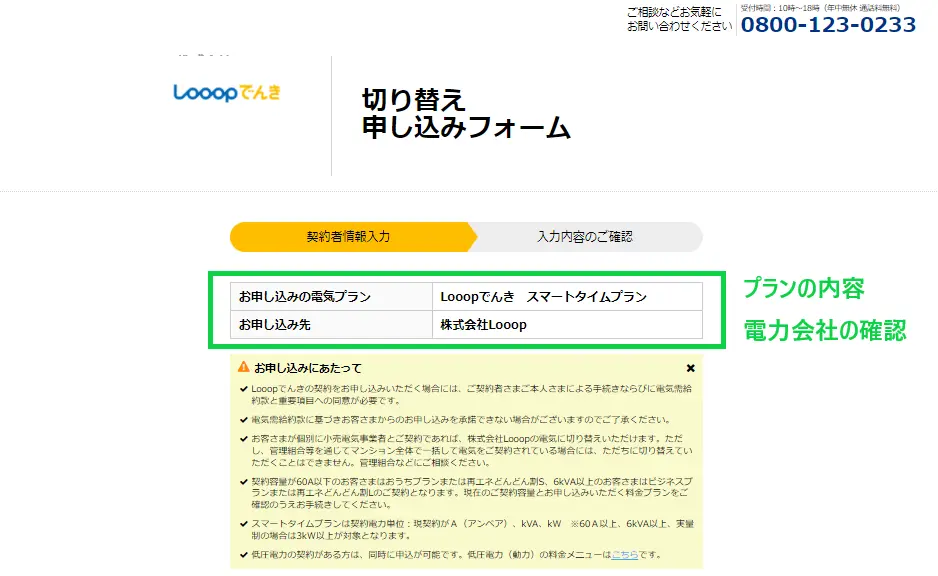Click the お申し込みの電気プラン table cell
The image size is (938, 576).
click(331, 297)
